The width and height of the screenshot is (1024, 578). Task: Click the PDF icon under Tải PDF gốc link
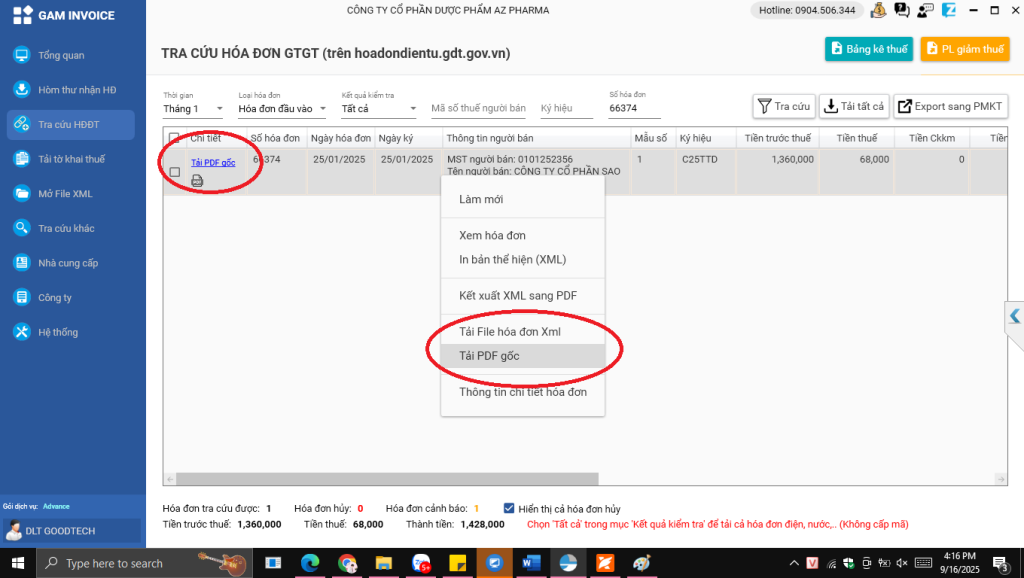[197, 181]
